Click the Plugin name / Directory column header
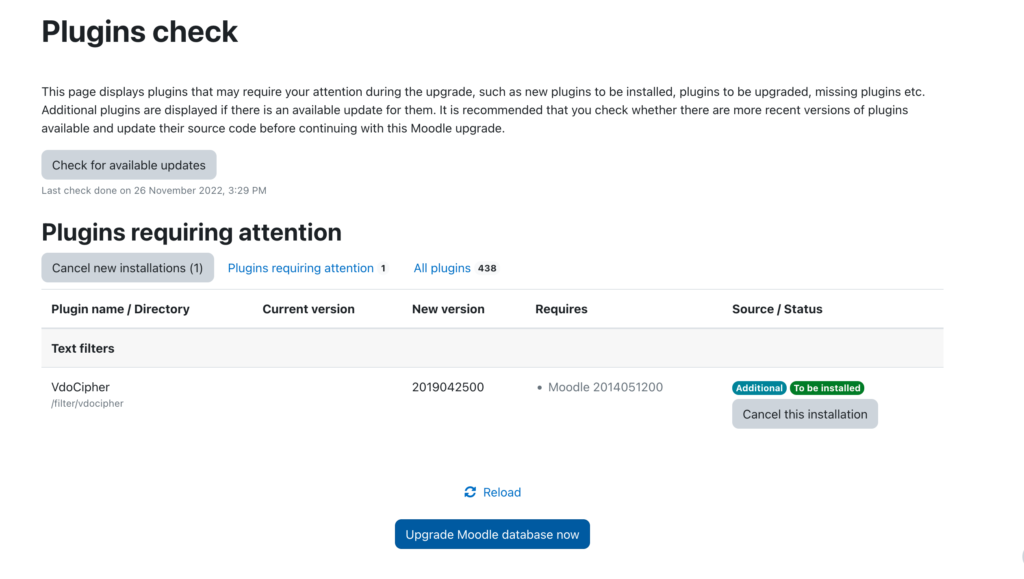Screen dimensions: 1024x579 click(120, 309)
